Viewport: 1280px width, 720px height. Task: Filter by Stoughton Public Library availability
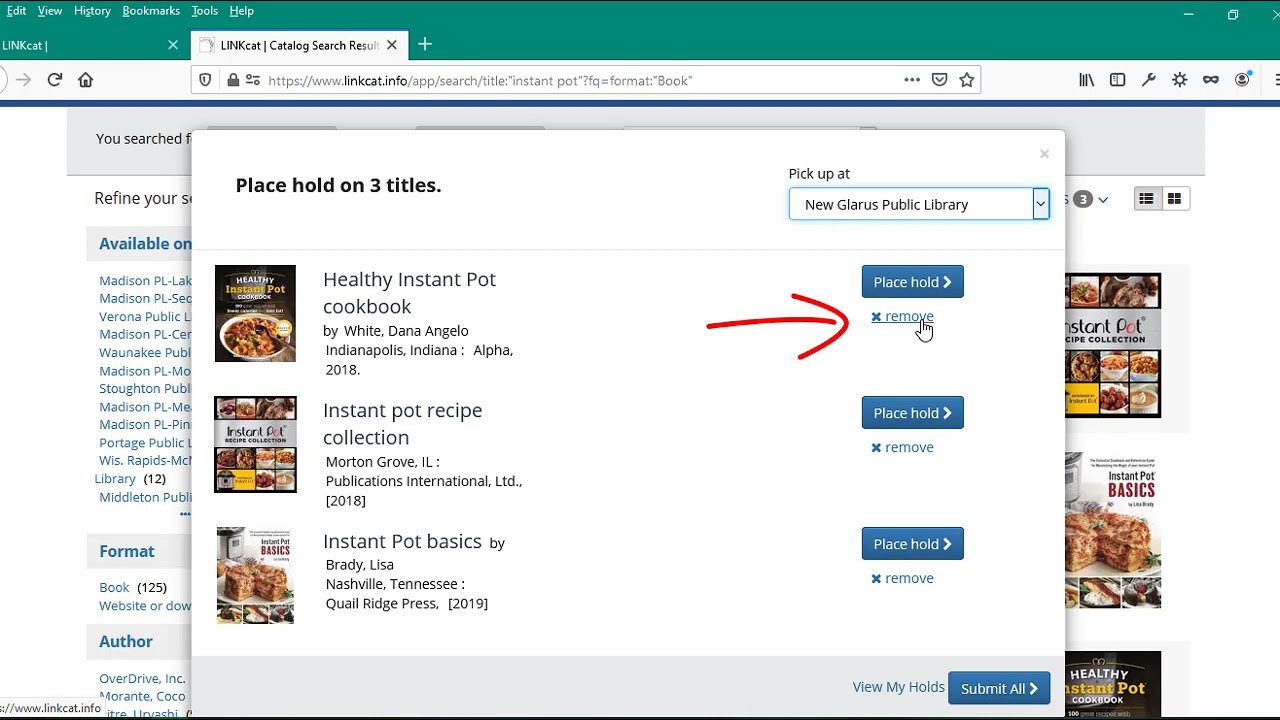tap(145, 388)
